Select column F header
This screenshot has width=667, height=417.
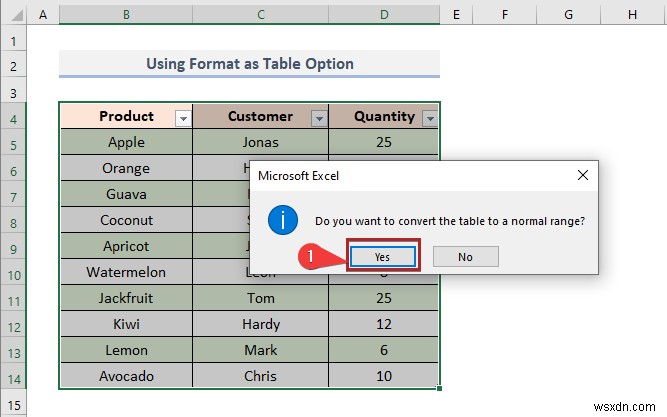pos(505,15)
